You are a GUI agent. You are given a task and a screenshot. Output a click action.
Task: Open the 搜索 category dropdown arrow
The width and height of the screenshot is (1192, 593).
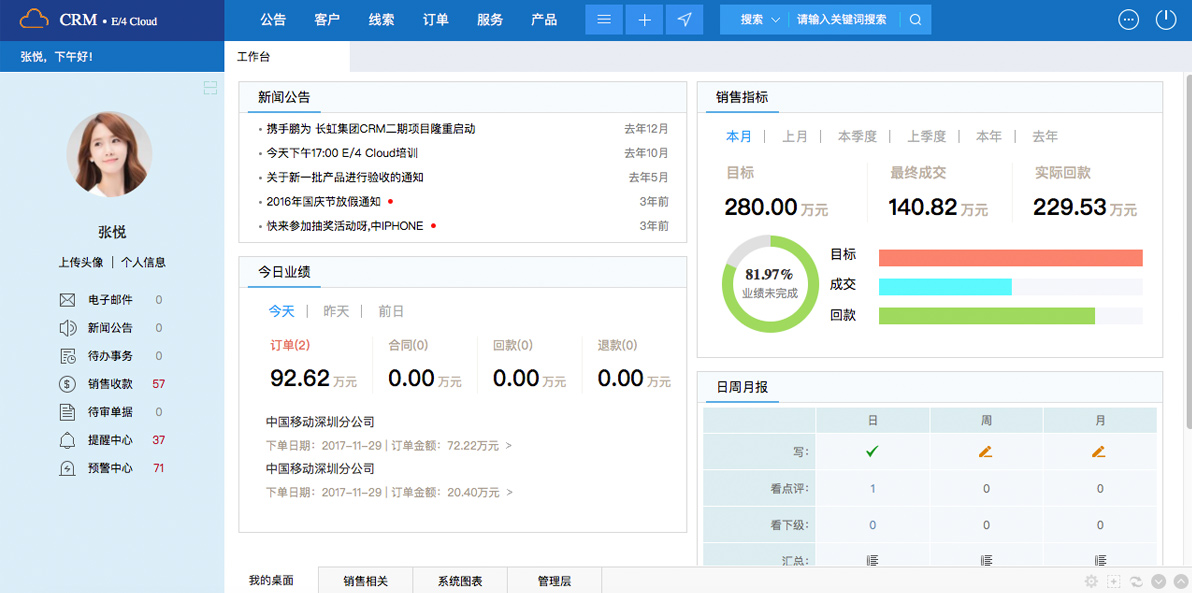coord(773,19)
